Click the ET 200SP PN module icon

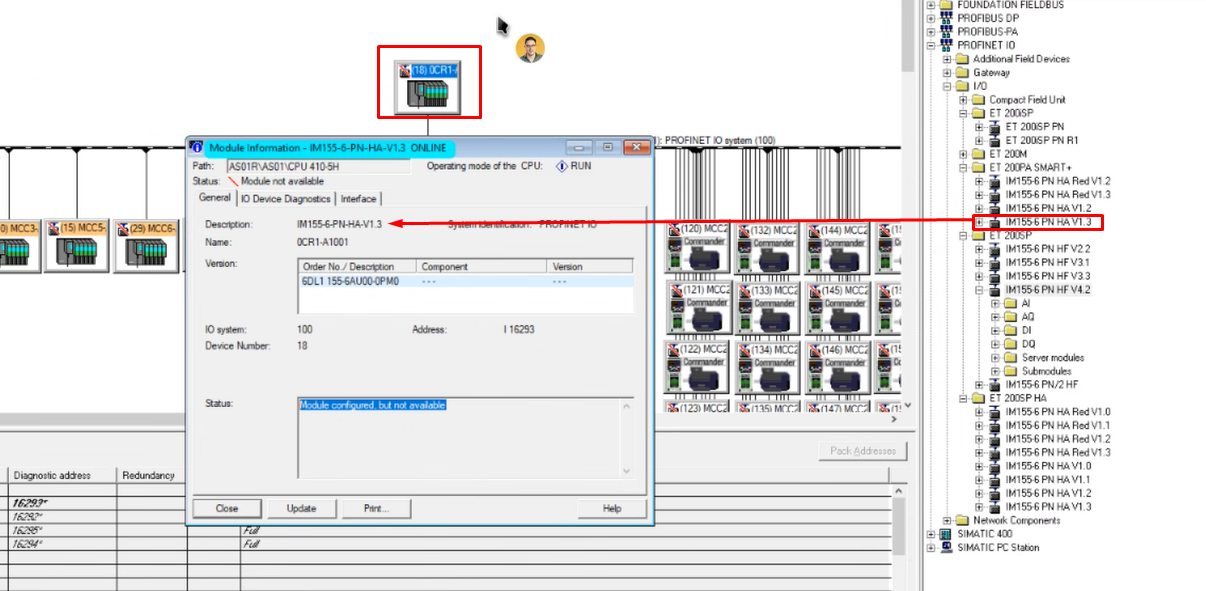[x=995, y=127]
